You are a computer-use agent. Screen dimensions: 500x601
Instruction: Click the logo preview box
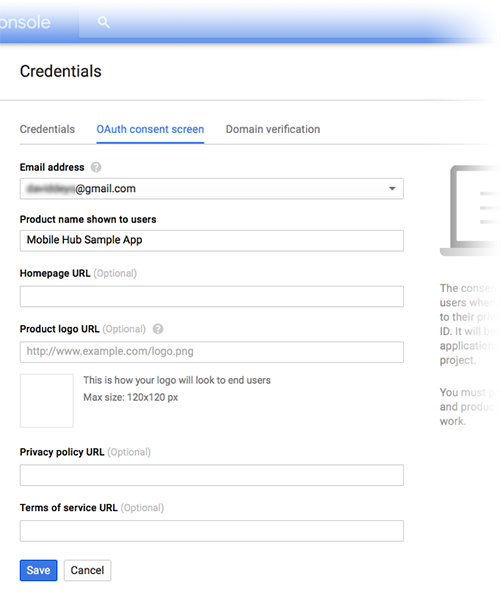pyautogui.click(x=47, y=401)
